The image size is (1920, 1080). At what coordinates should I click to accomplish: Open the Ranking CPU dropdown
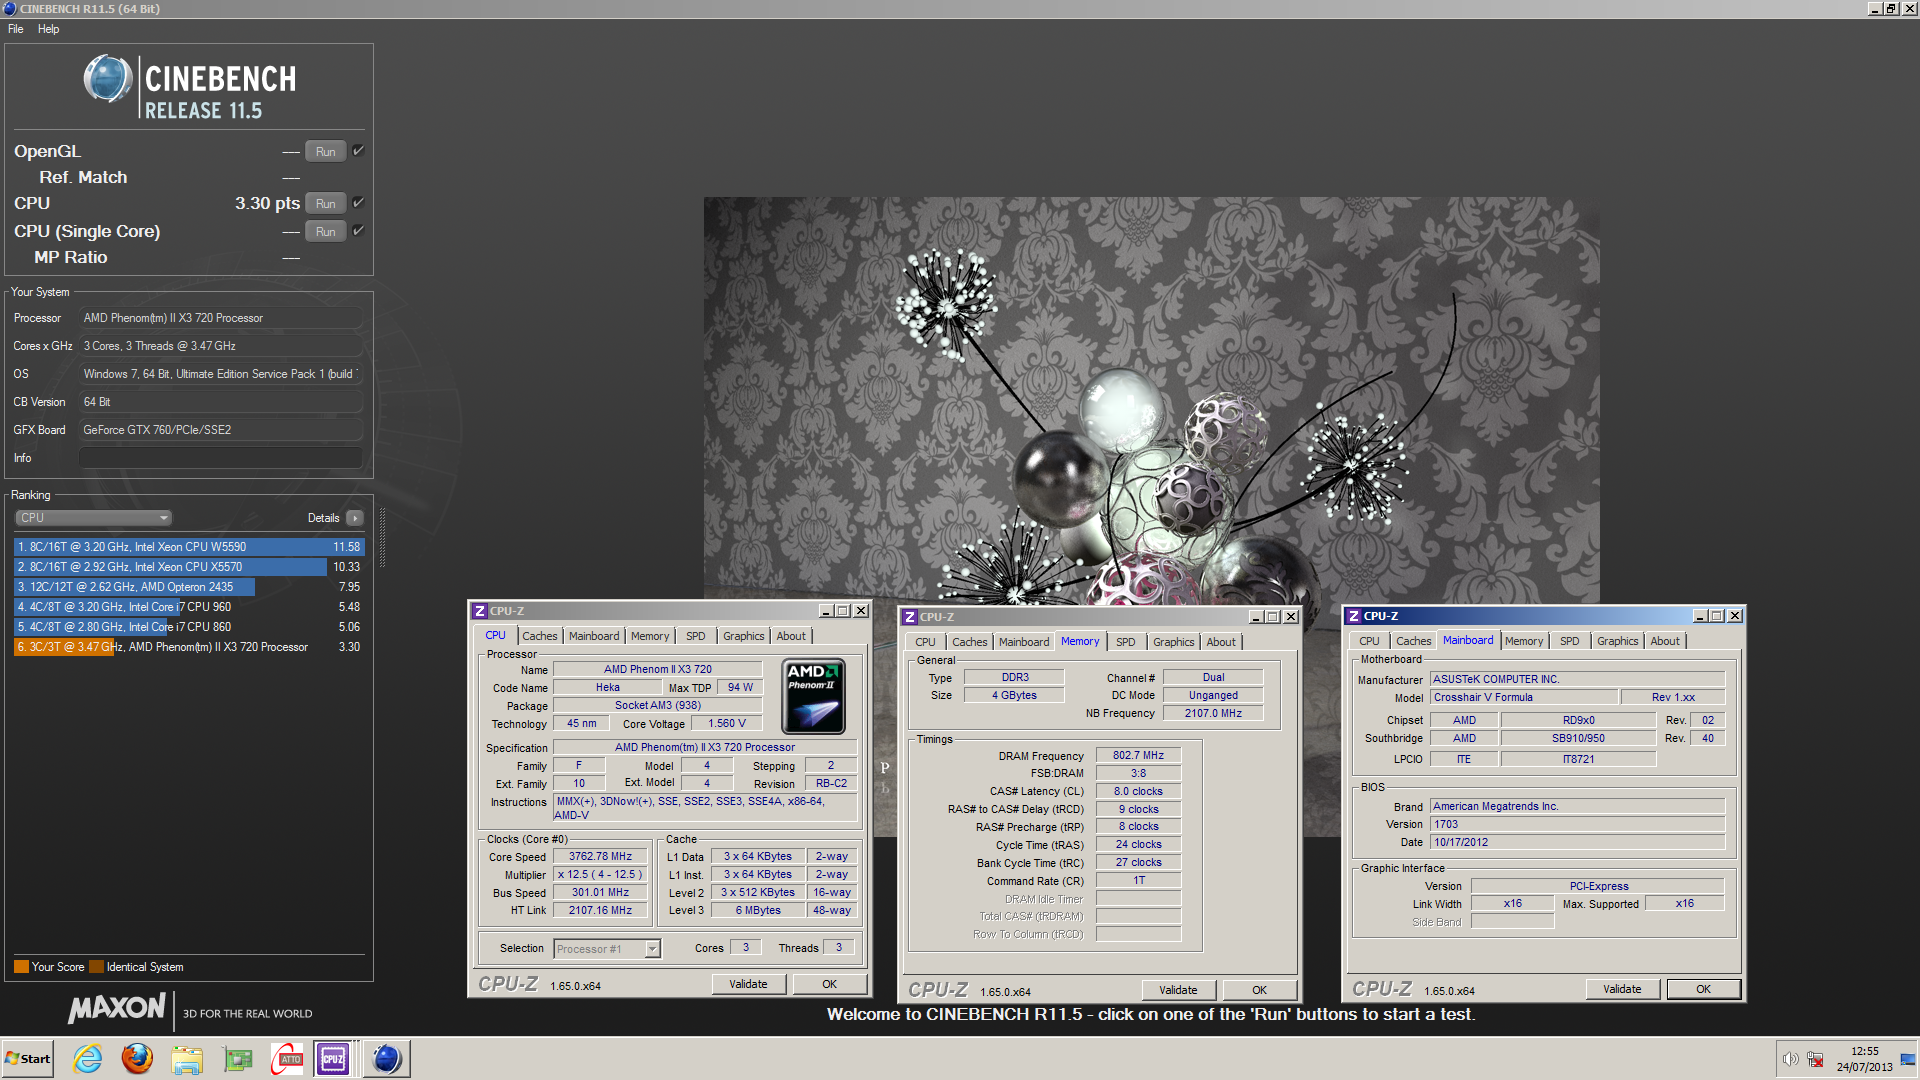pyautogui.click(x=94, y=518)
